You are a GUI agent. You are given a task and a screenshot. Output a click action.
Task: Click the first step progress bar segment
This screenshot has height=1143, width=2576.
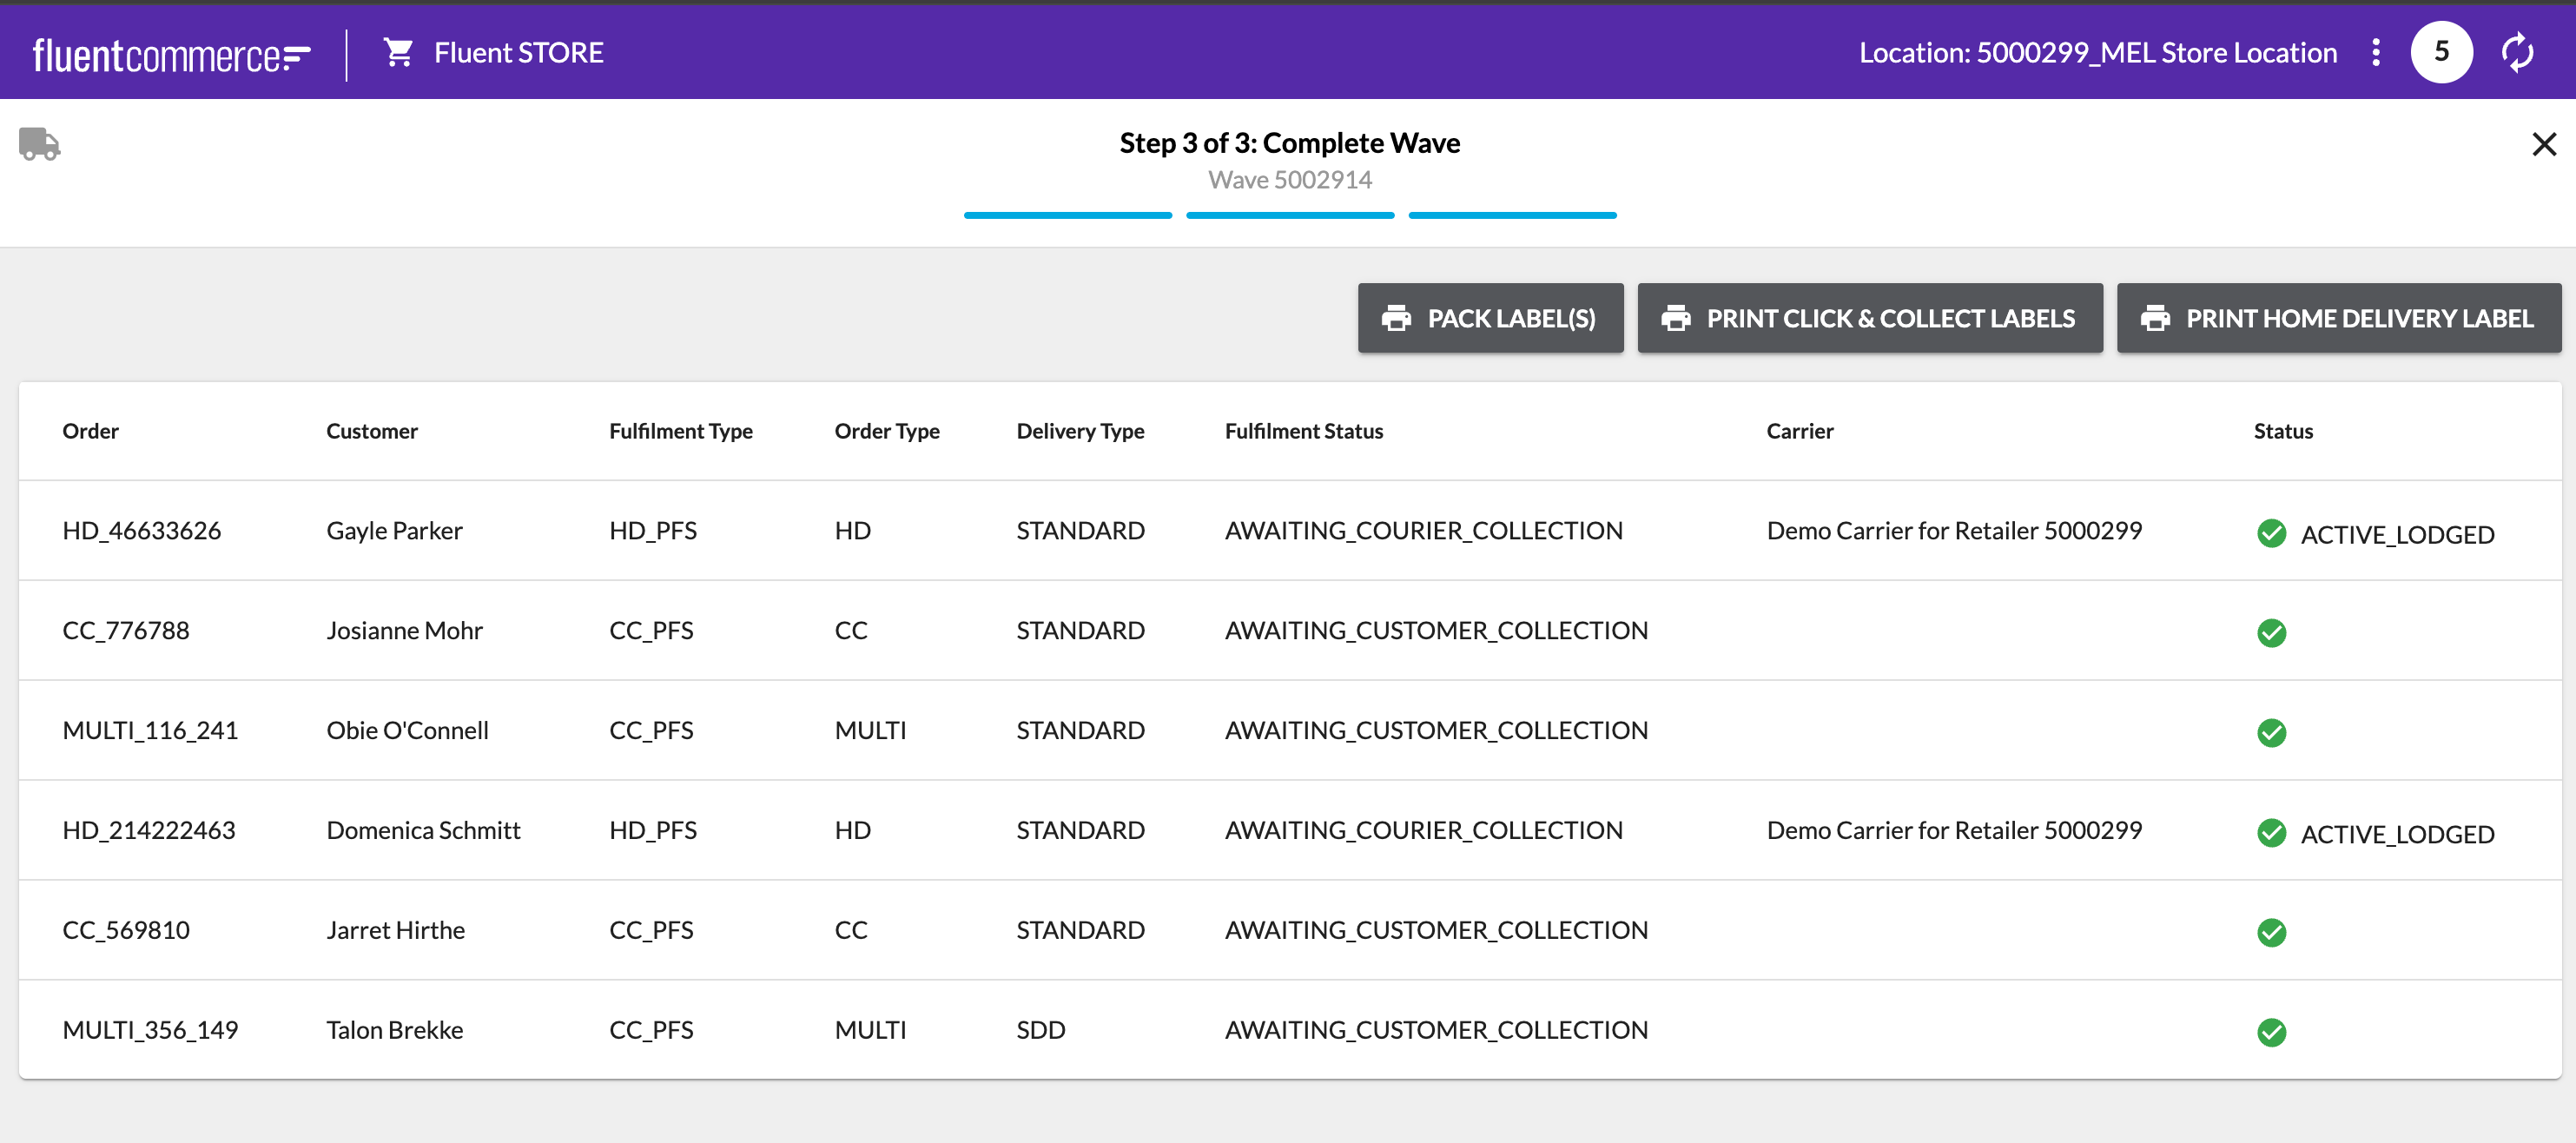(x=1067, y=215)
